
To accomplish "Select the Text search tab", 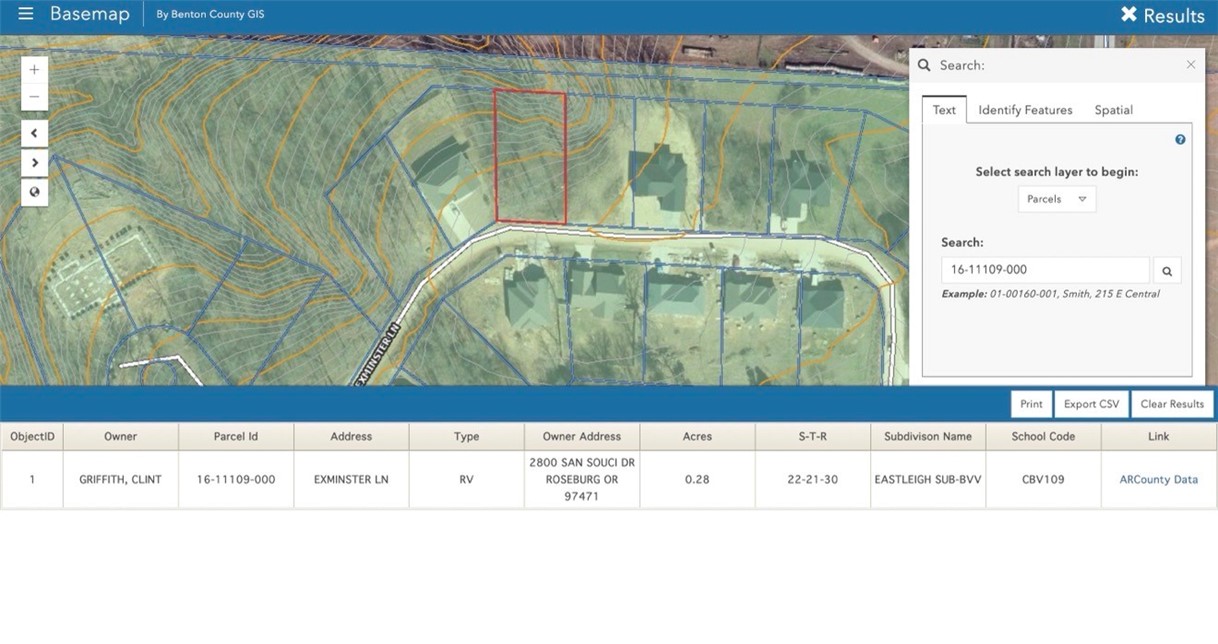I will coord(944,110).
